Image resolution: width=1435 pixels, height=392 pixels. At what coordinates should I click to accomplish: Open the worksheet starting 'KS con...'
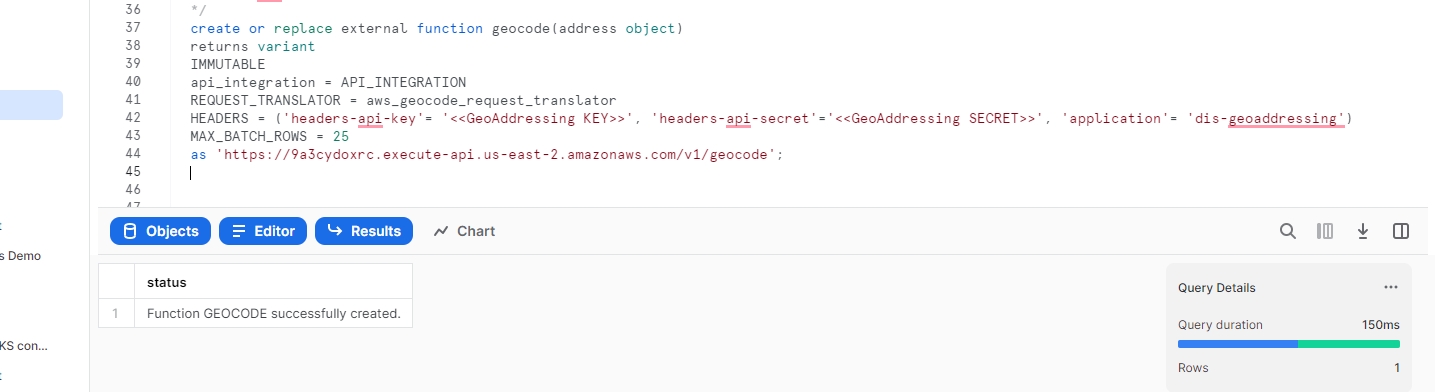click(24, 346)
